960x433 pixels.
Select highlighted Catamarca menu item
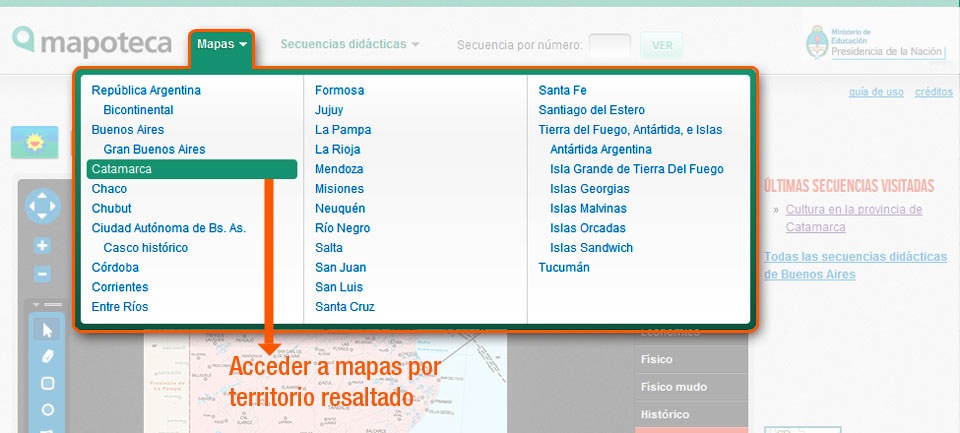tap(192, 169)
